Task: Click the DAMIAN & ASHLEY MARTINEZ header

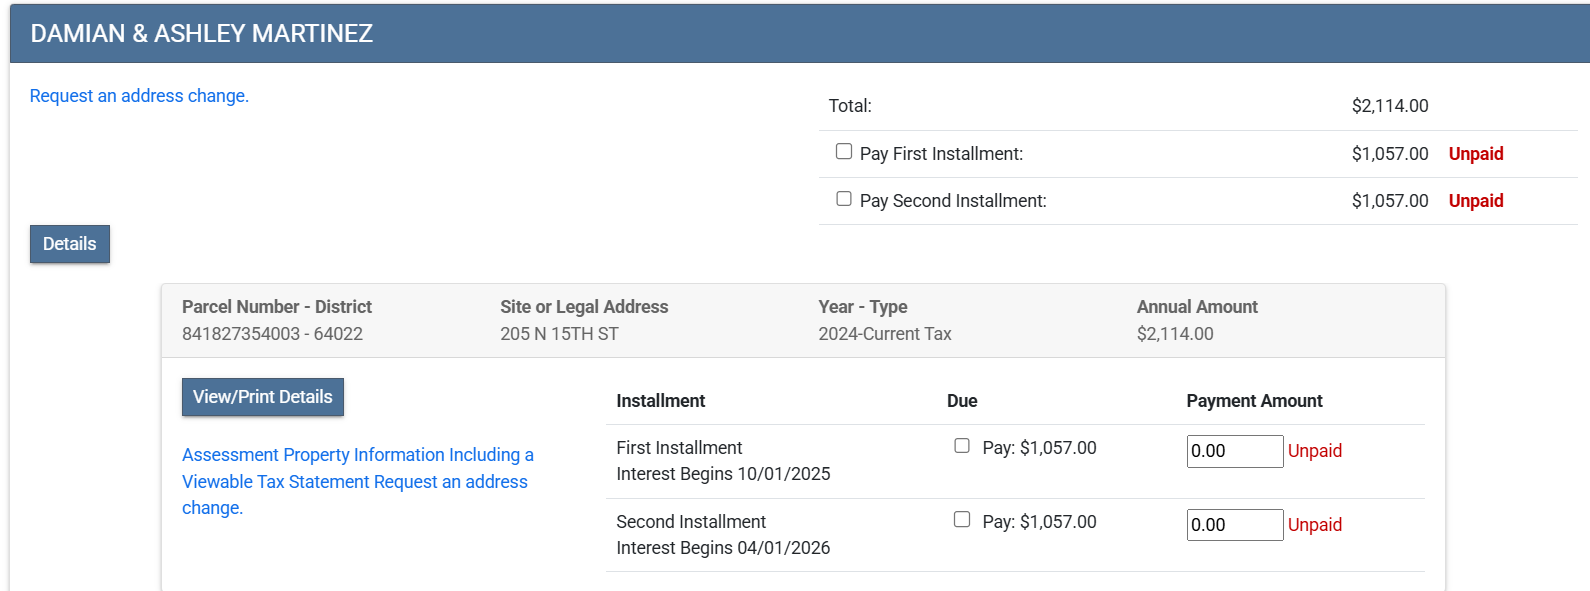Action: [202, 34]
